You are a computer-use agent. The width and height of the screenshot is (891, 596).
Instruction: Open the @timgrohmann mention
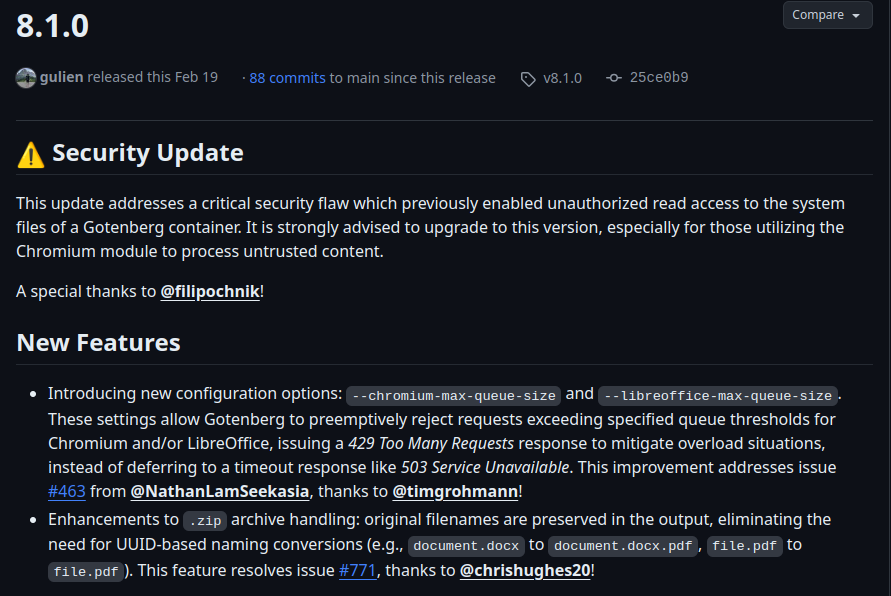[x=454, y=491]
